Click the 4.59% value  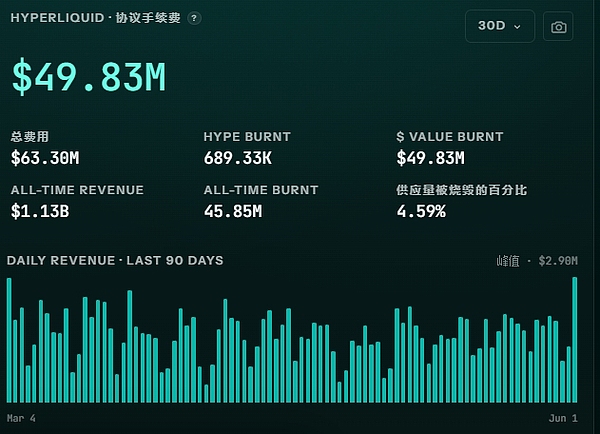pyautogui.click(x=421, y=211)
